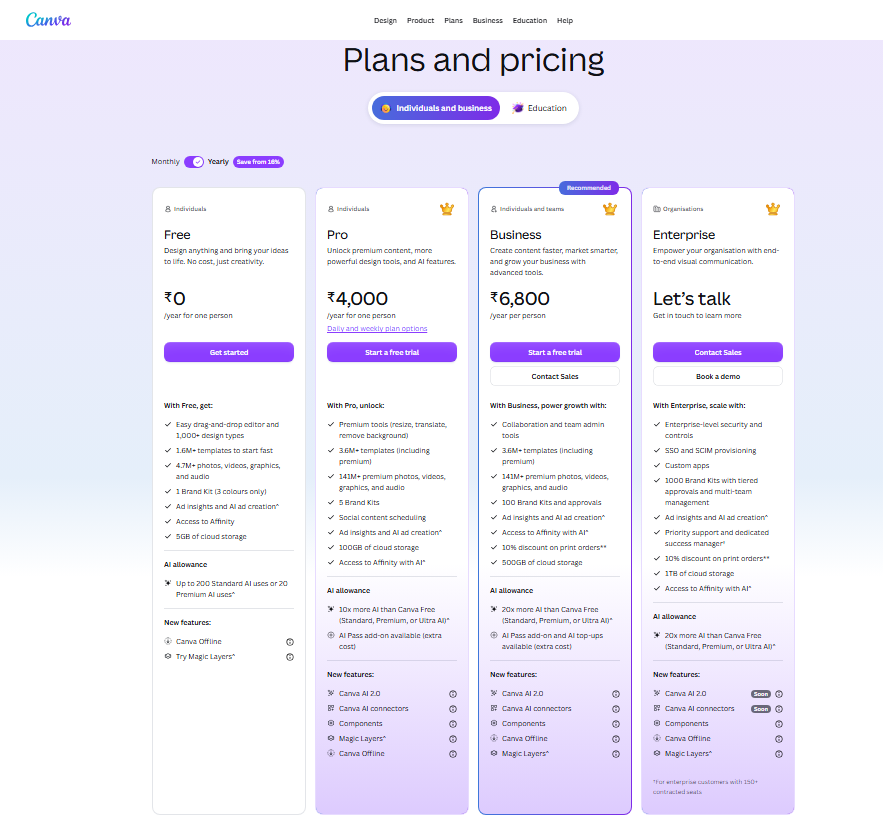Viewport: 883px width, 824px height.
Task: Open Daily and weekly plan options link
Action: (377, 329)
